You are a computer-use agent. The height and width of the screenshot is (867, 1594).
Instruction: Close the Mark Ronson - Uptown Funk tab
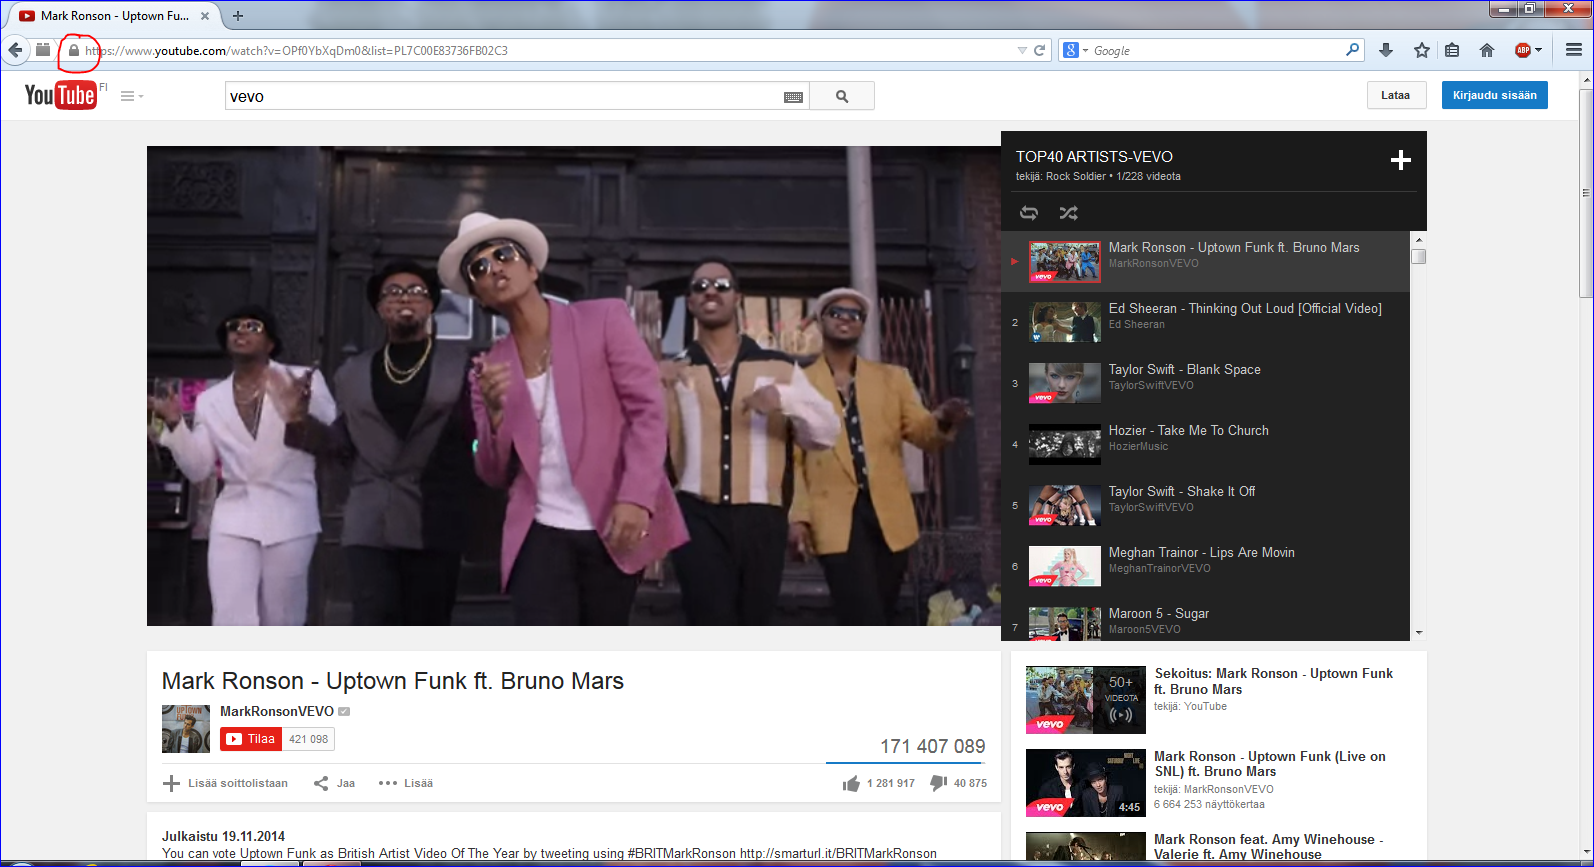[x=205, y=16]
